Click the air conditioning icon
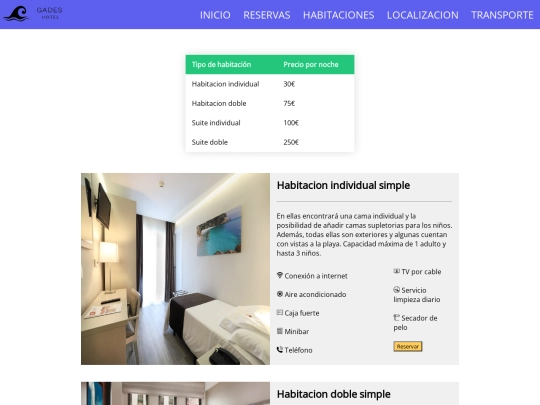The height and width of the screenshot is (405, 540). coord(280,294)
